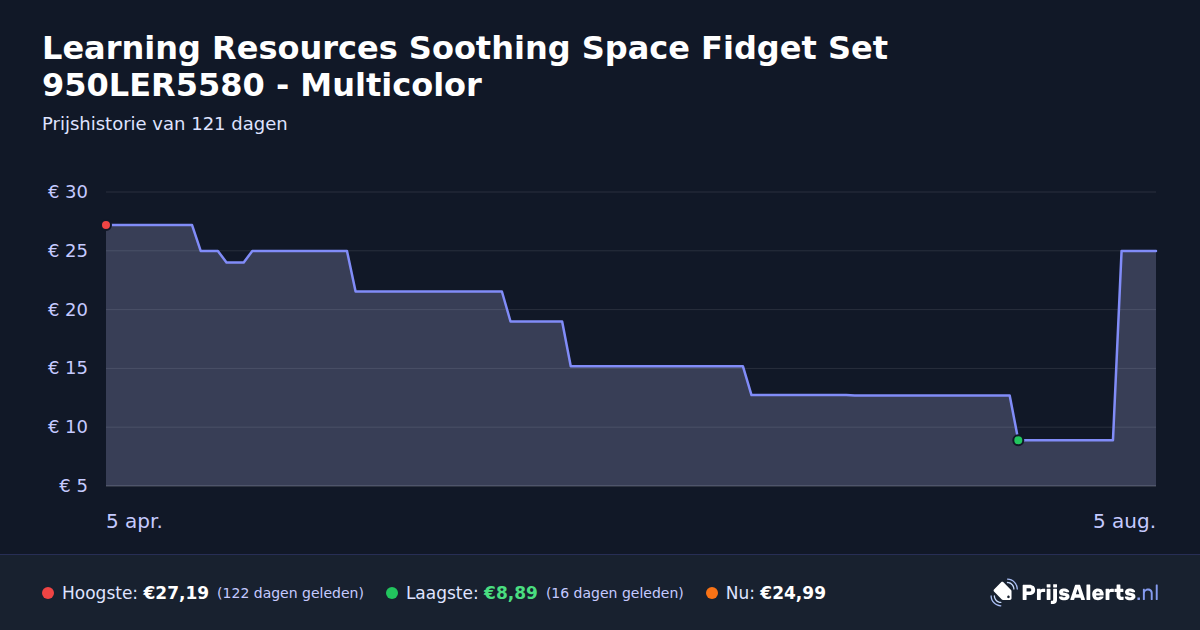Click the PrijsAlerts tag logo icon
Viewport: 1200px width, 630px height.
click(x=1003, y=592)
